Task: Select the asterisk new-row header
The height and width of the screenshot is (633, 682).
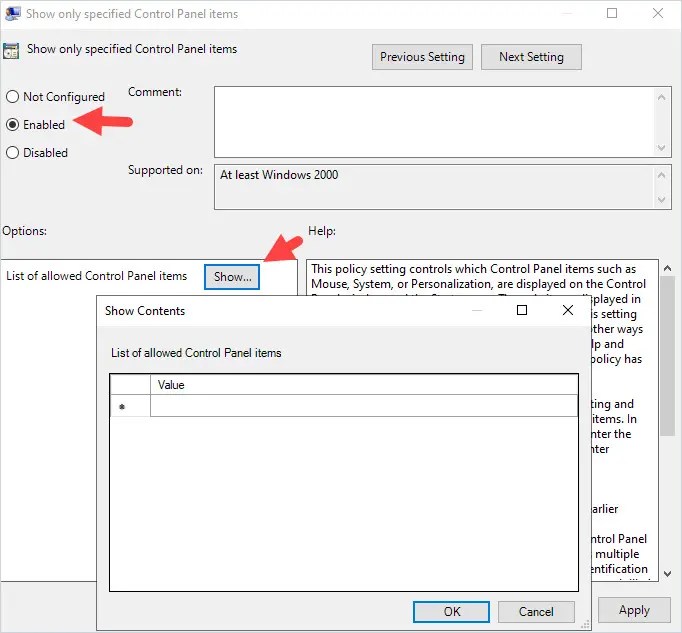Action: 130,406
